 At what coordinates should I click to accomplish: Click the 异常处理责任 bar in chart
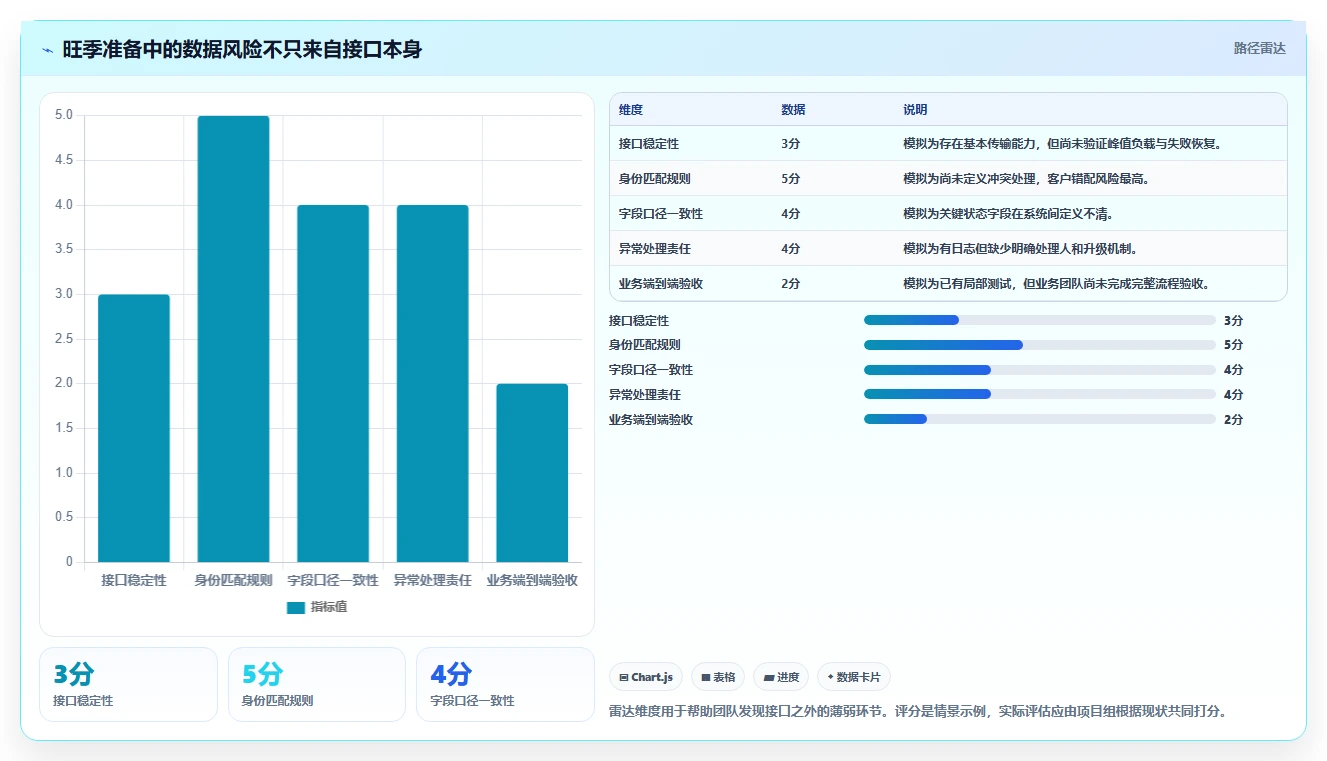pos(432,383)
